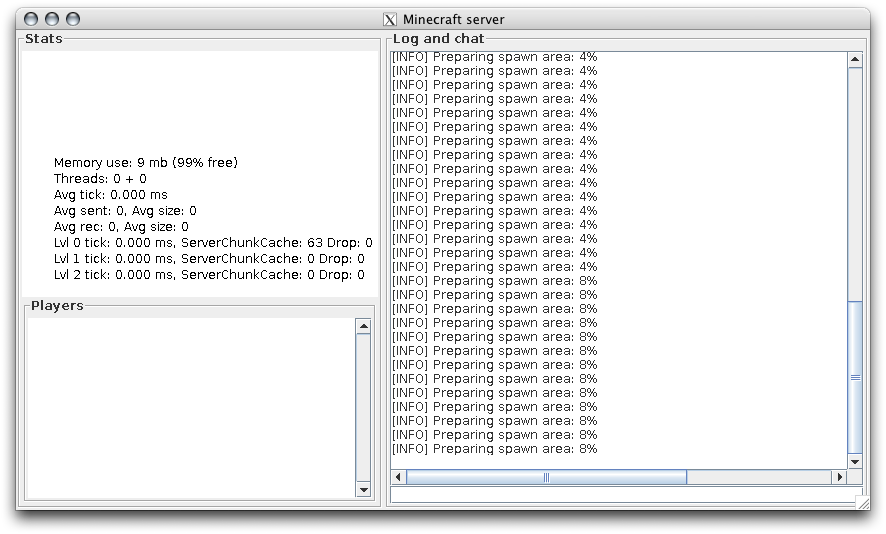The image size is (886, 534).
Task: Click the 'Minecraft server' window title
Action: (453, 20)
